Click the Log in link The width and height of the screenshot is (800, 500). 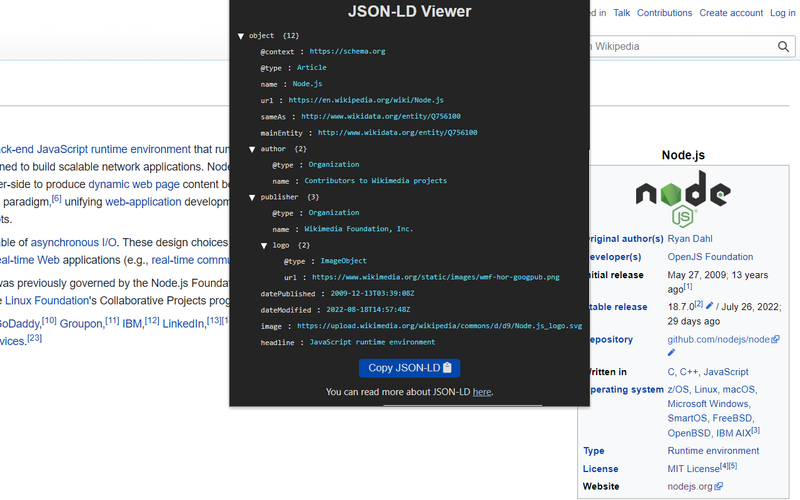coord(783,13)
